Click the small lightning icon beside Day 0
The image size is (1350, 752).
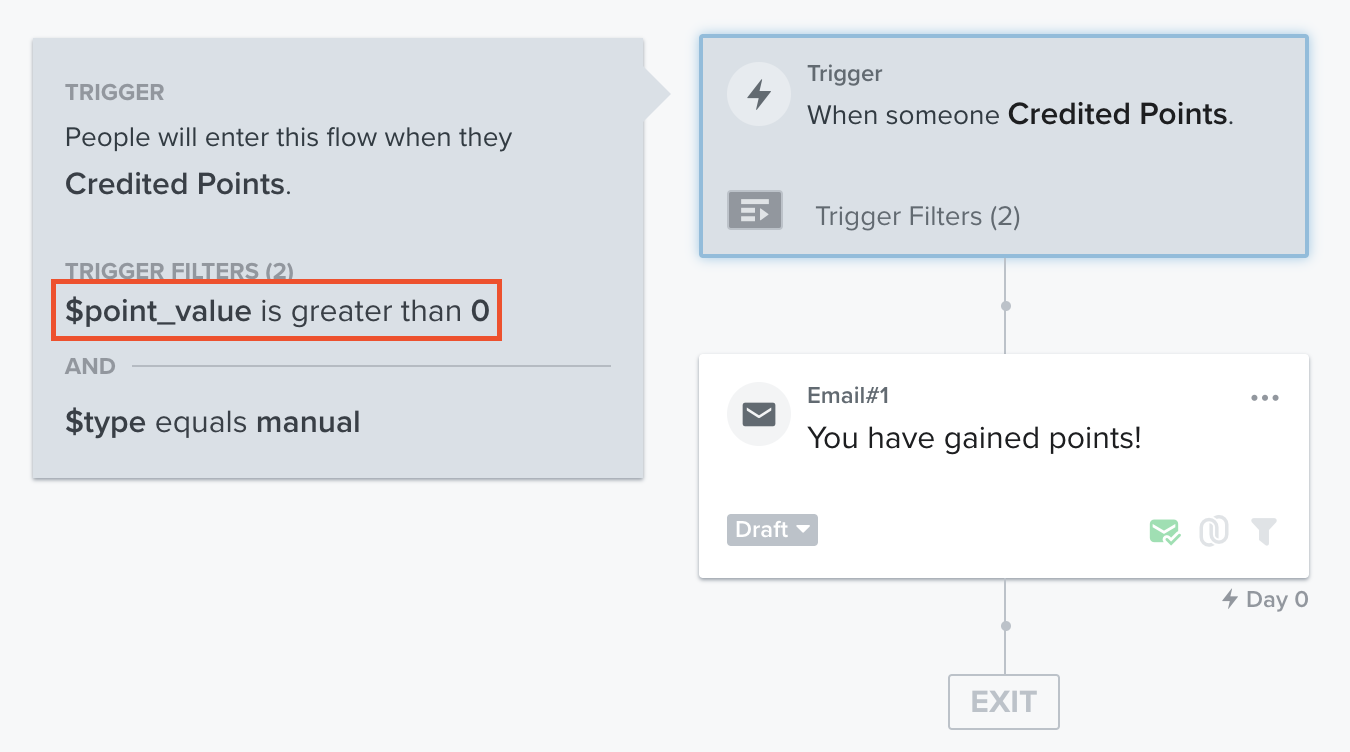1230,599
